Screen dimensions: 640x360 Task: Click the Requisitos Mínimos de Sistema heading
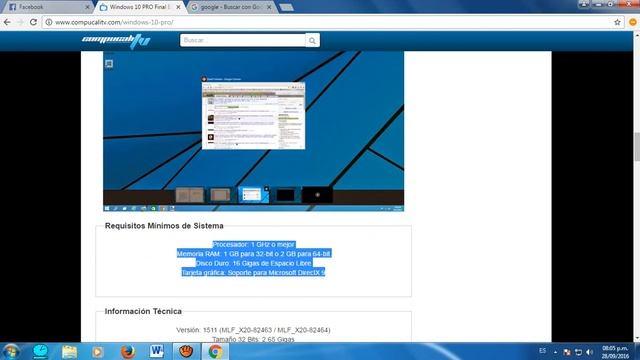(164, 226)
